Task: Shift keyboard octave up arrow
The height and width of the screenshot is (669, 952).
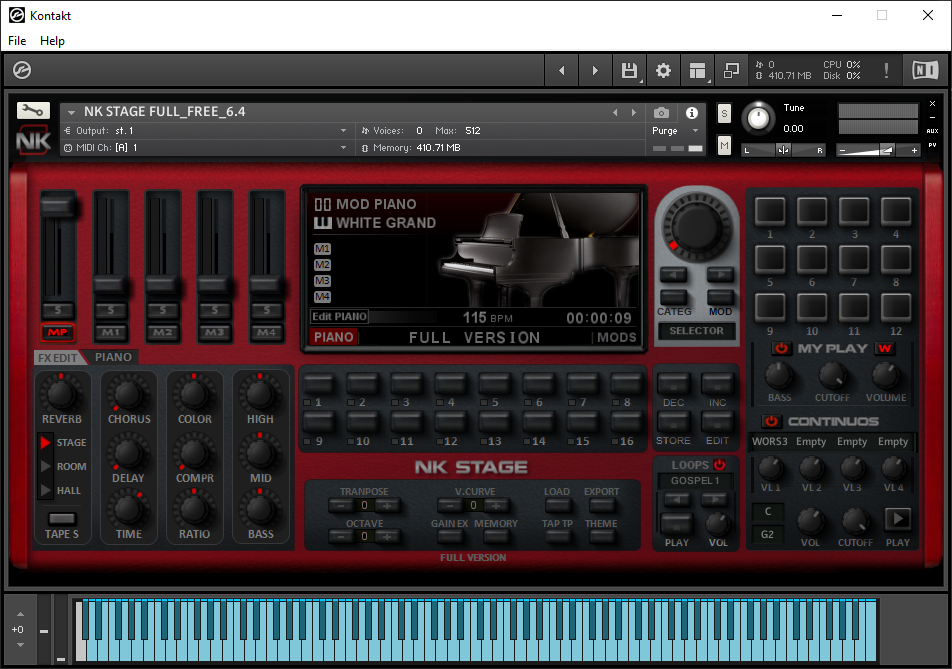Action: (21, 614)
